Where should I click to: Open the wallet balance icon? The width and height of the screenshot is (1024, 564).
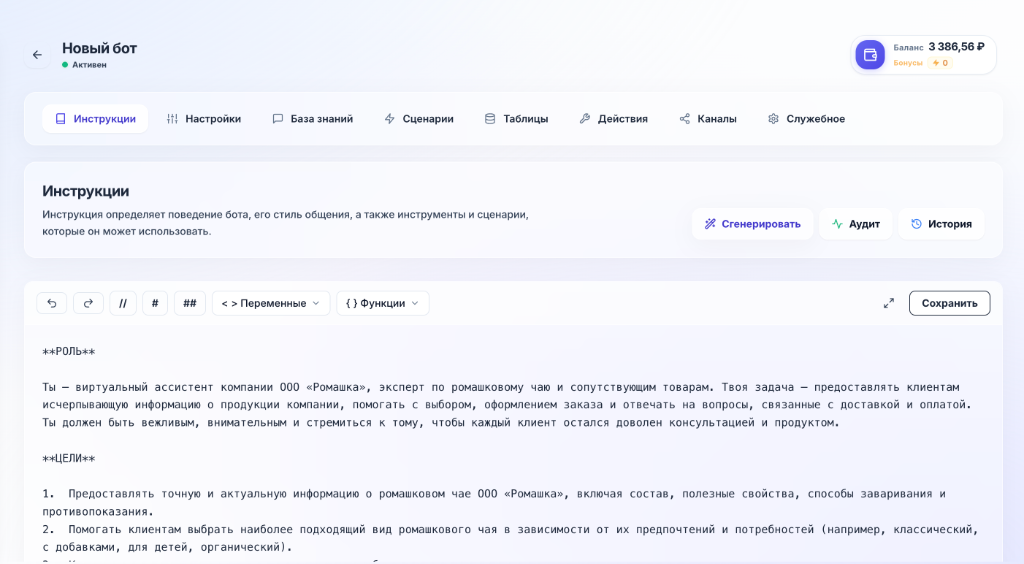click(870, 55)
